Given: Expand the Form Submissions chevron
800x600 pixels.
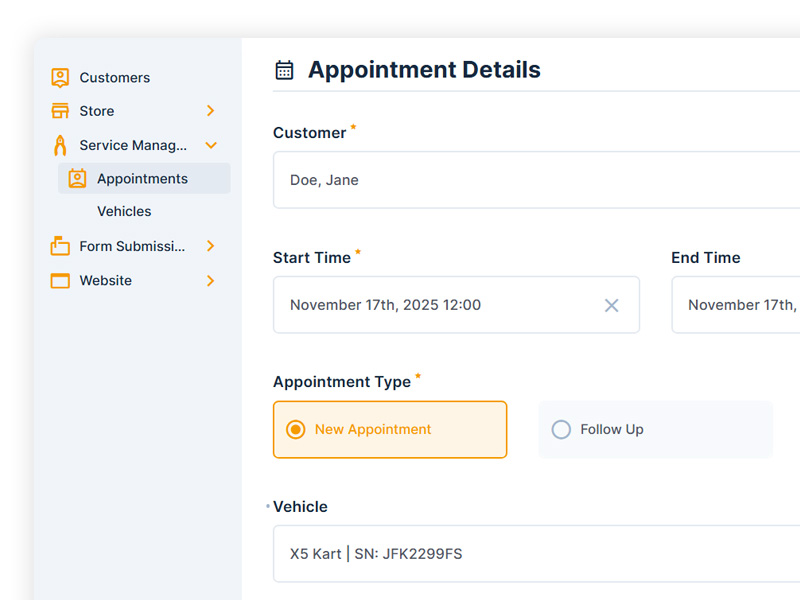Looking at the screenshot, I should pyautogui.click(x=210, y=246).
